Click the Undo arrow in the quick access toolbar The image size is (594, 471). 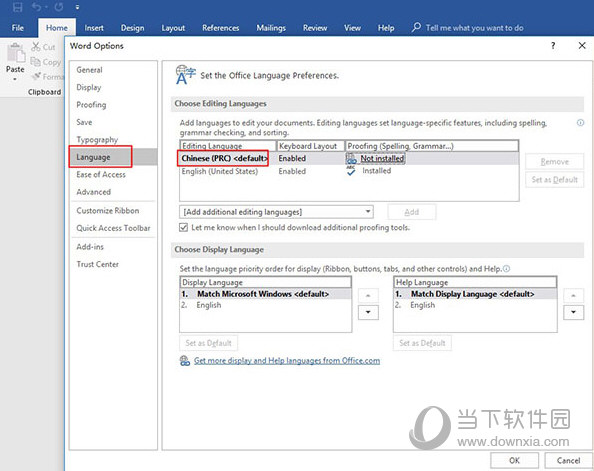(37, 7)
